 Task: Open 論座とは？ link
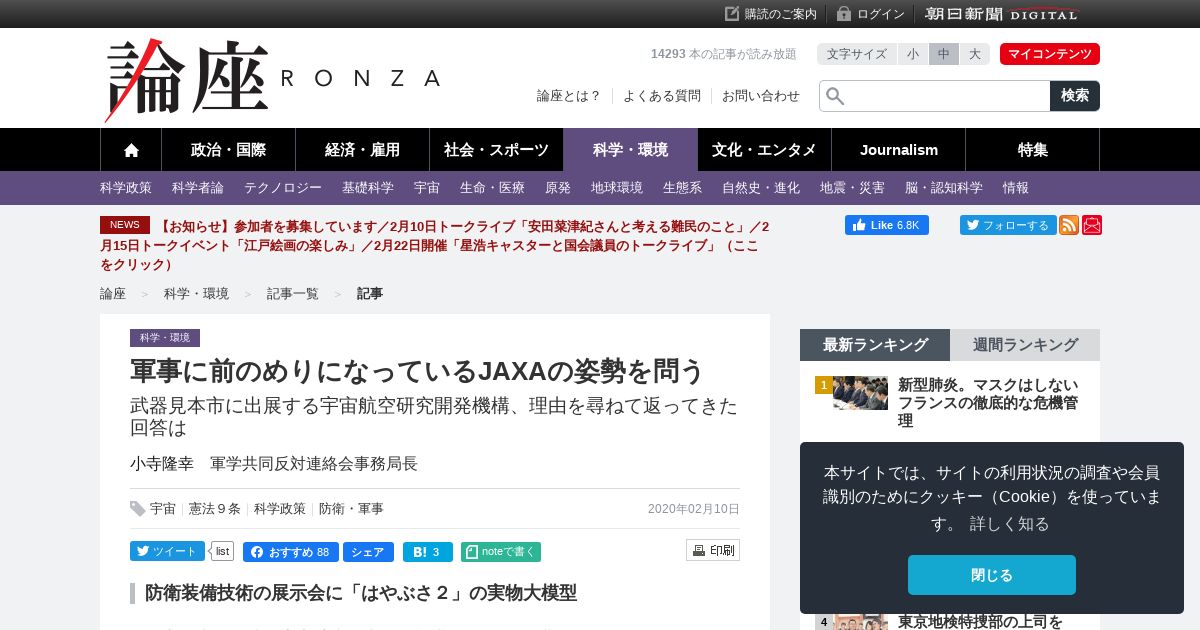coord(569,96)
